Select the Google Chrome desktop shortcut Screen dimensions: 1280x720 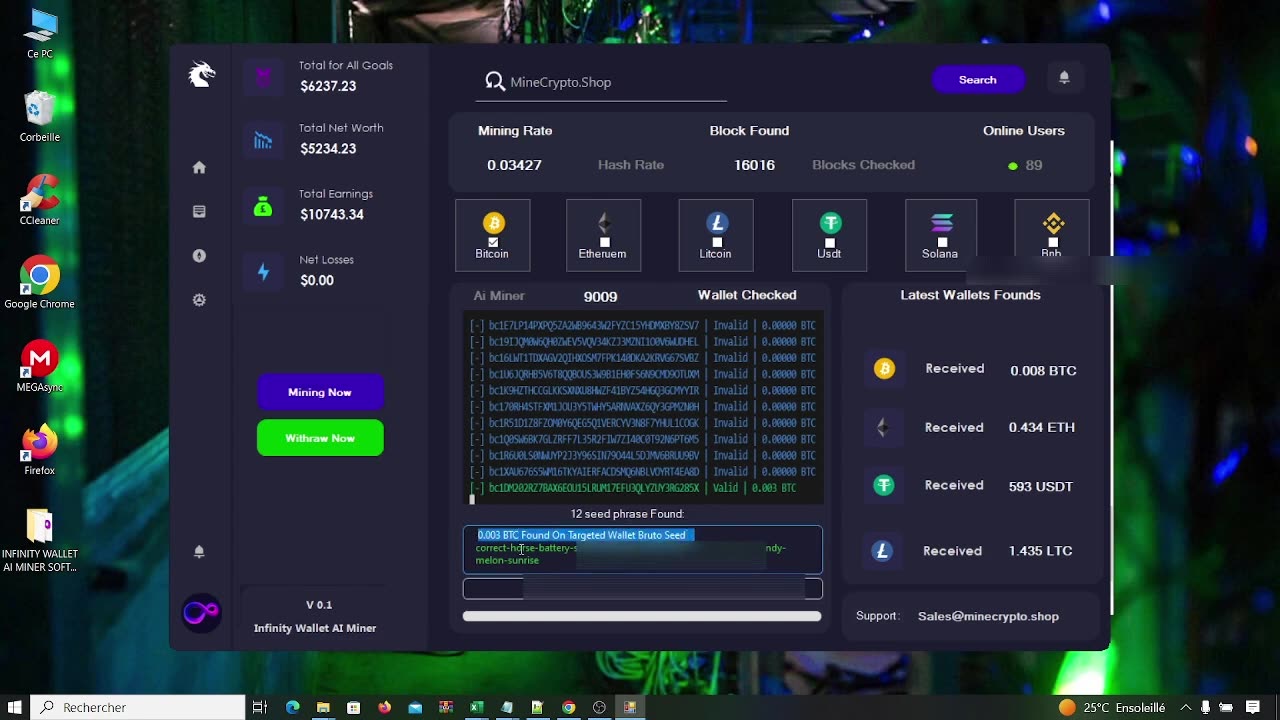[x=40, y=283]
